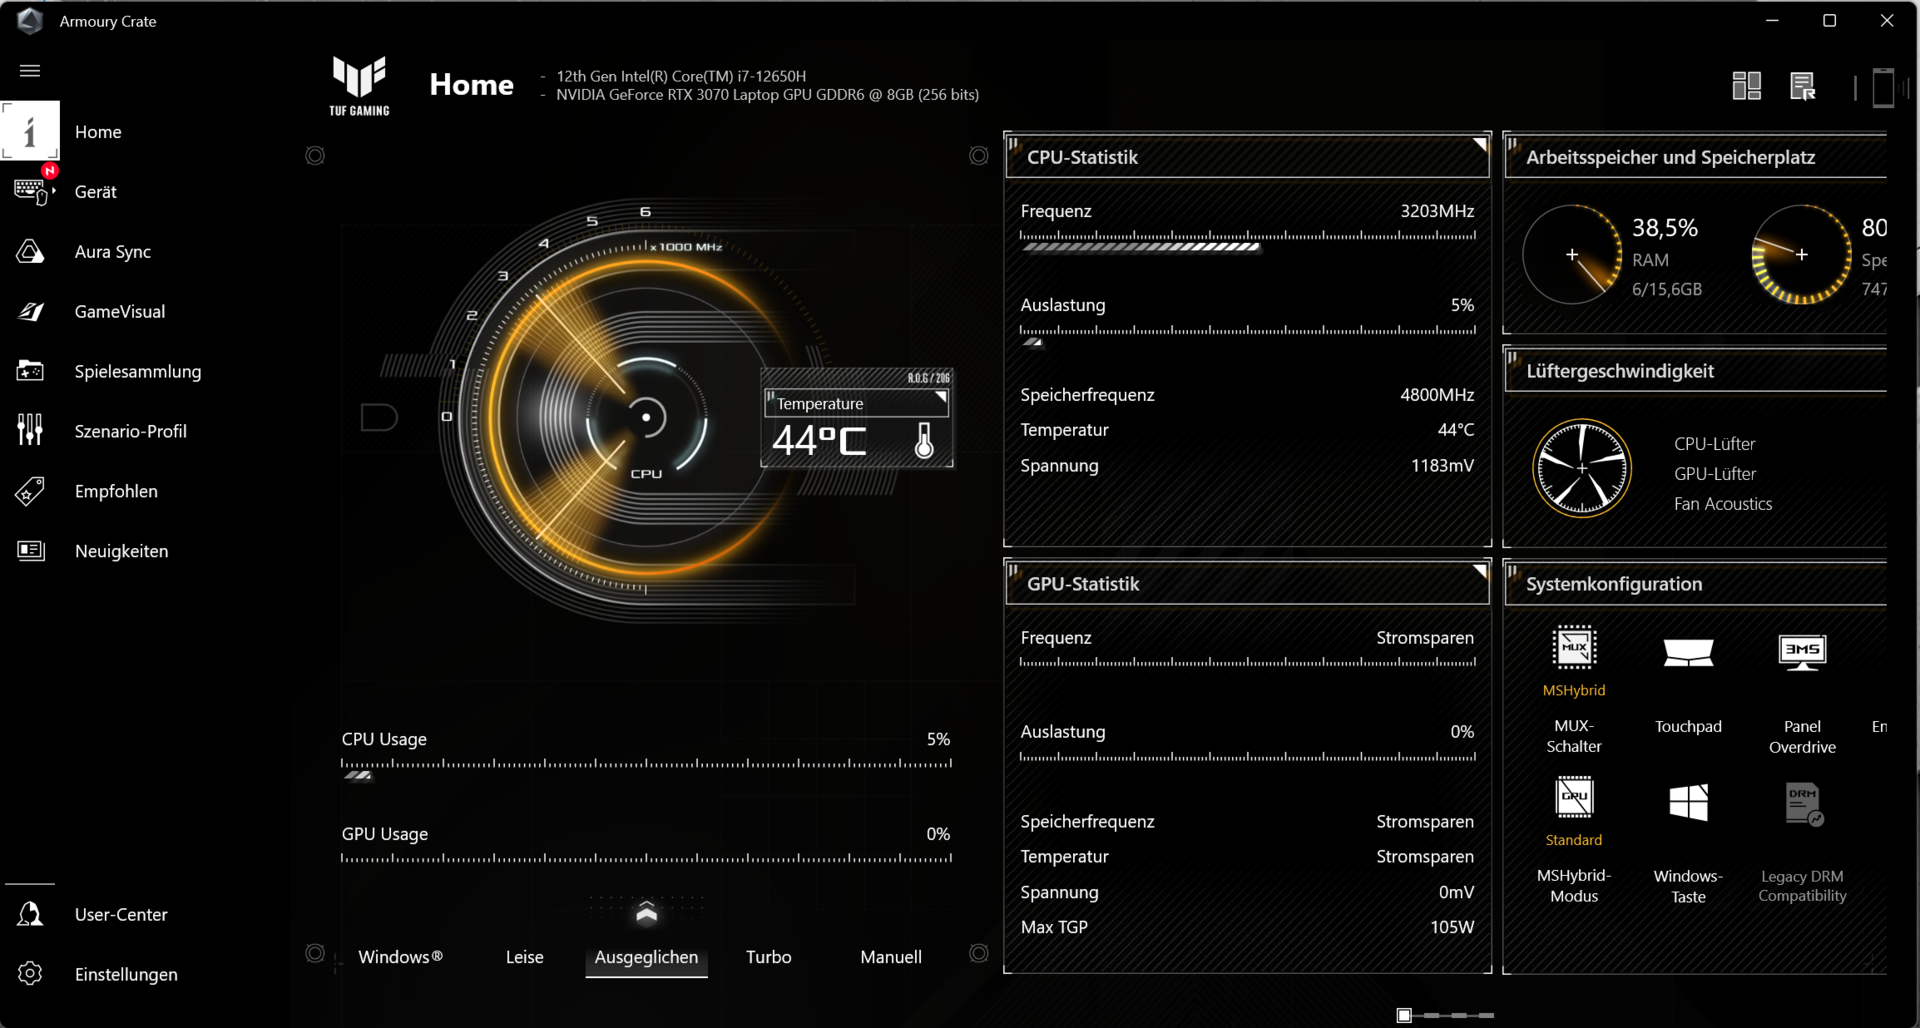Click the Armoury Crate title bar logo
Image resolution: width=1920 pixels, height=1028 pixels.
(30, 21)
